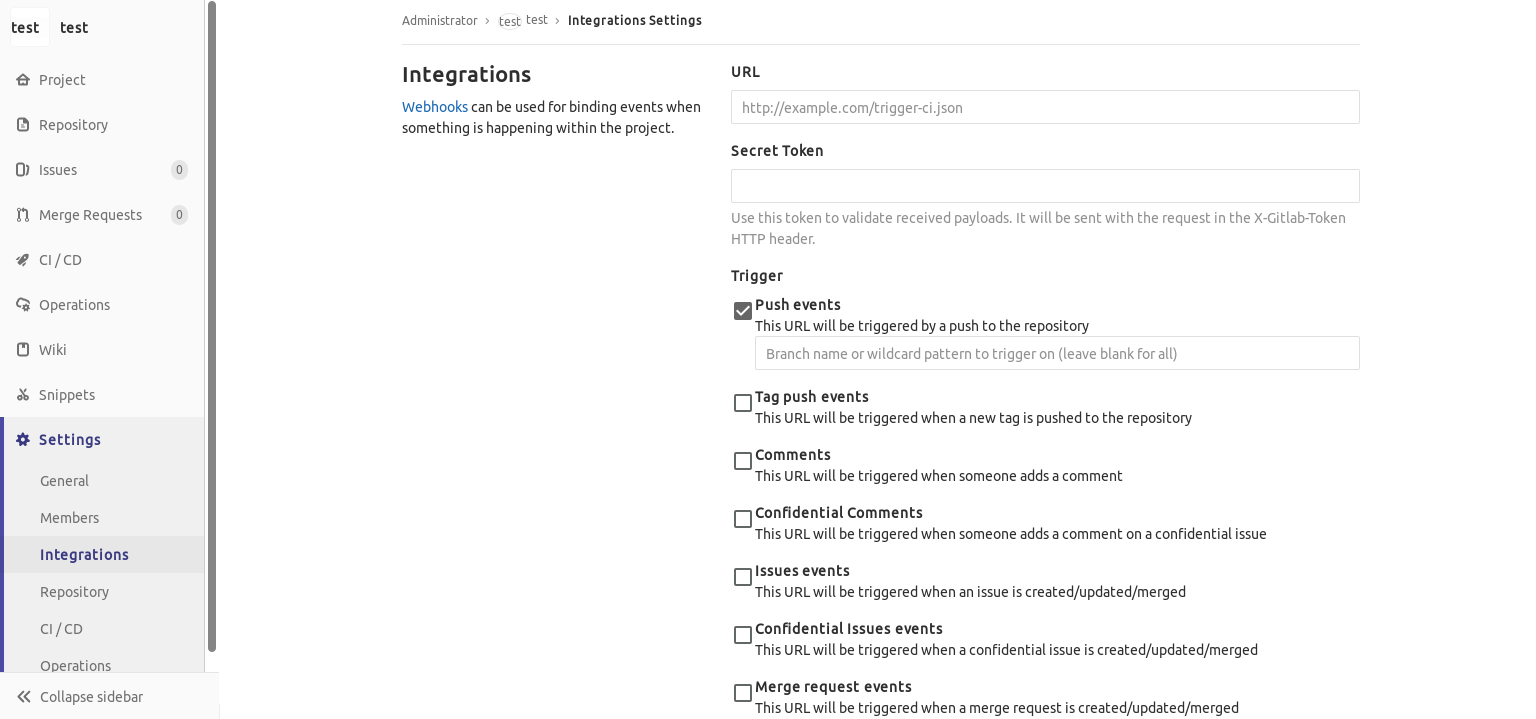The width and height of the screenshot is (1536, 719).
Task: Open Merge Requests in the sidebar
Action: [102, 215]
